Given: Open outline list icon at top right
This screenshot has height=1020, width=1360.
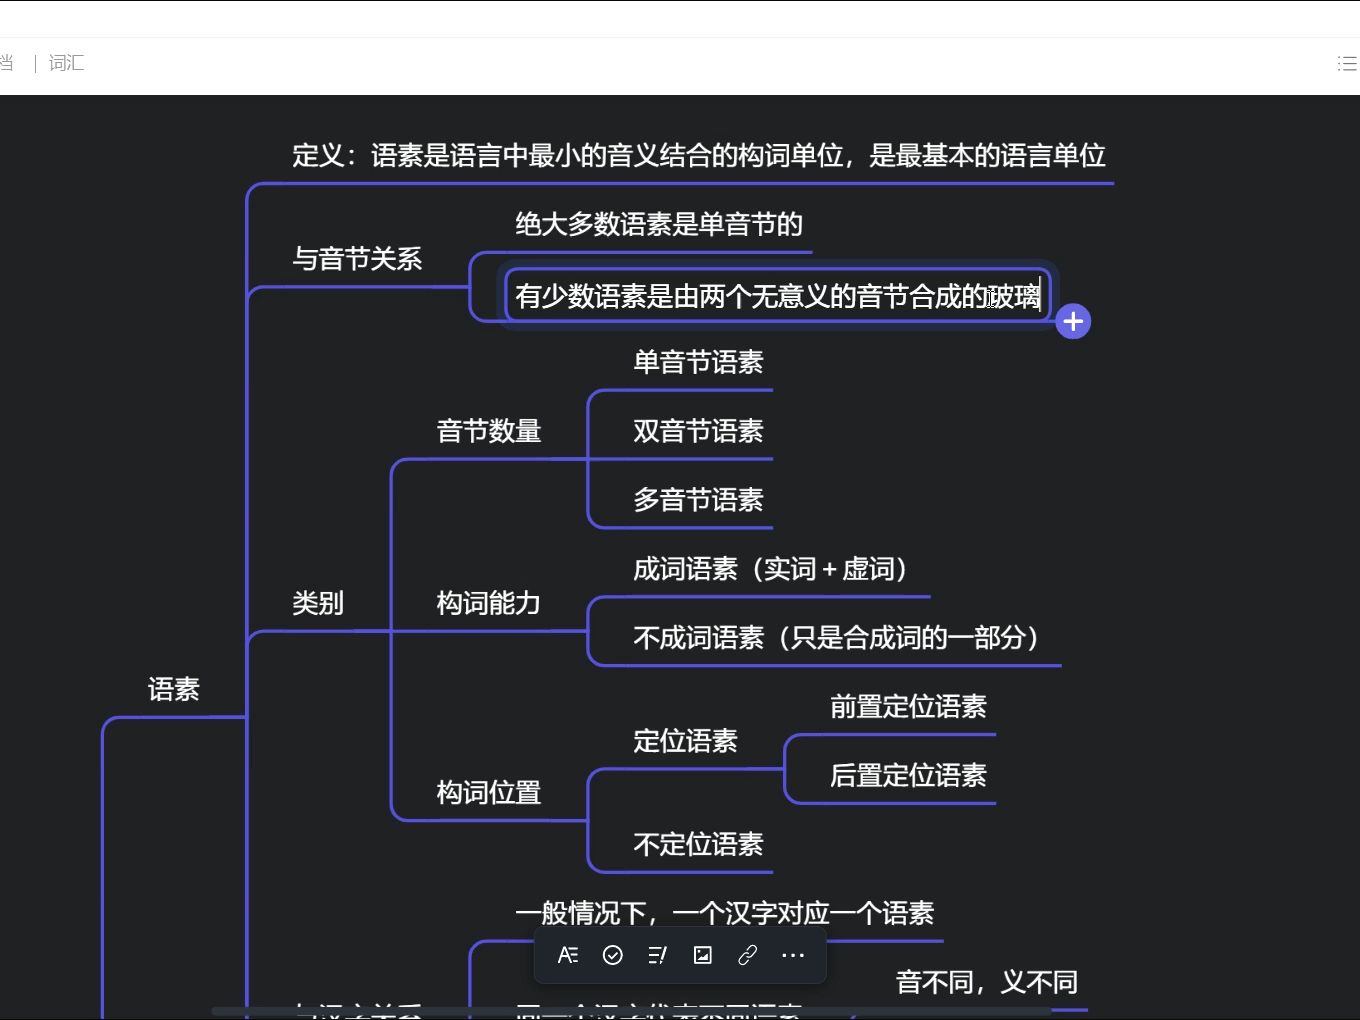Looking at the screenshot, I should [x=1347, y=63].
